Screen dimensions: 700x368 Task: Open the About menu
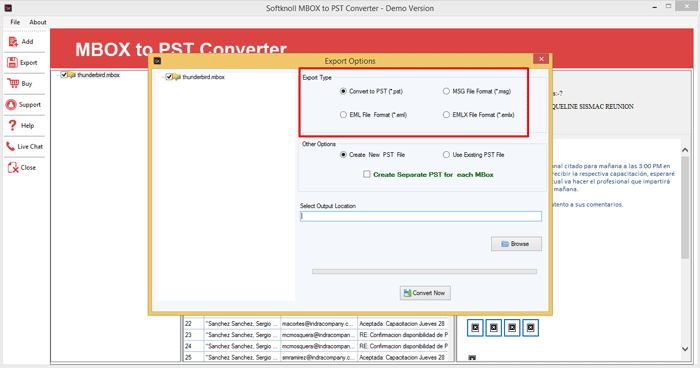(38, 22)
